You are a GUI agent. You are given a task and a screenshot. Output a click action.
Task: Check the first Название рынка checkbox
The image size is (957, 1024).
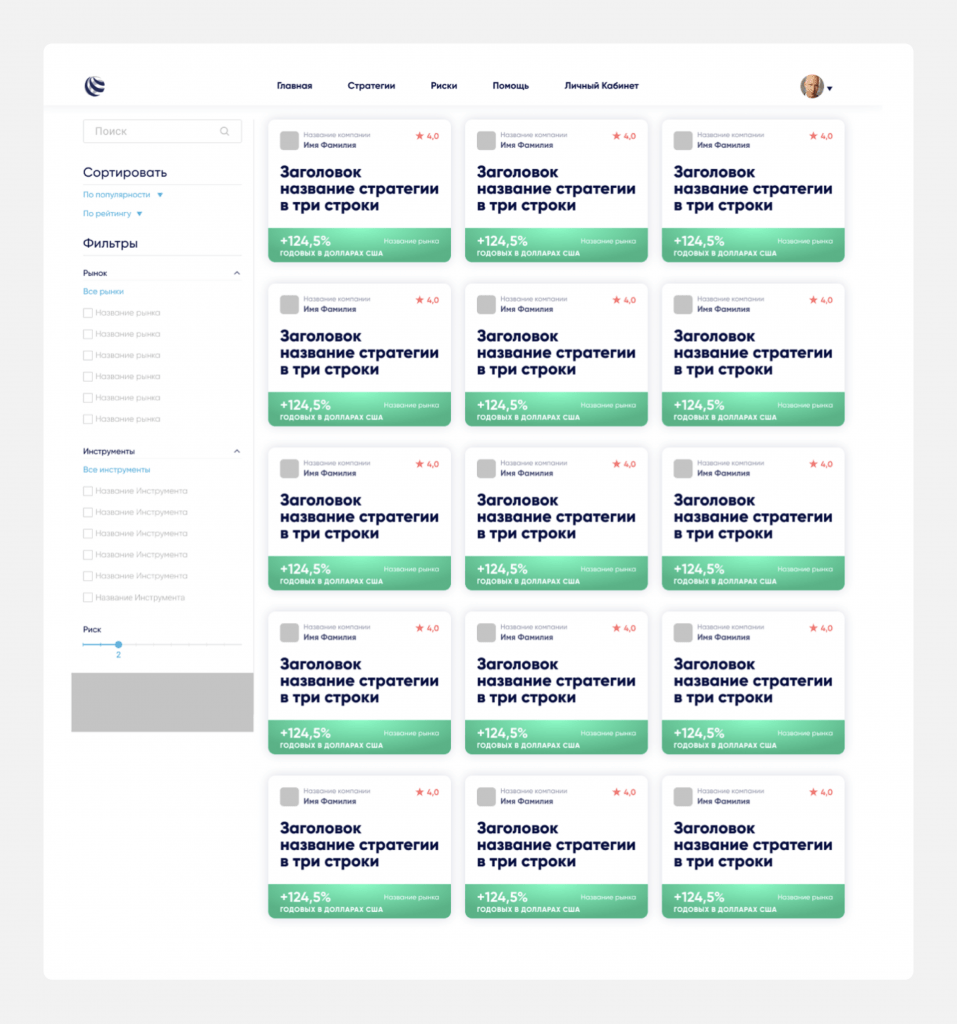(88, 313)
